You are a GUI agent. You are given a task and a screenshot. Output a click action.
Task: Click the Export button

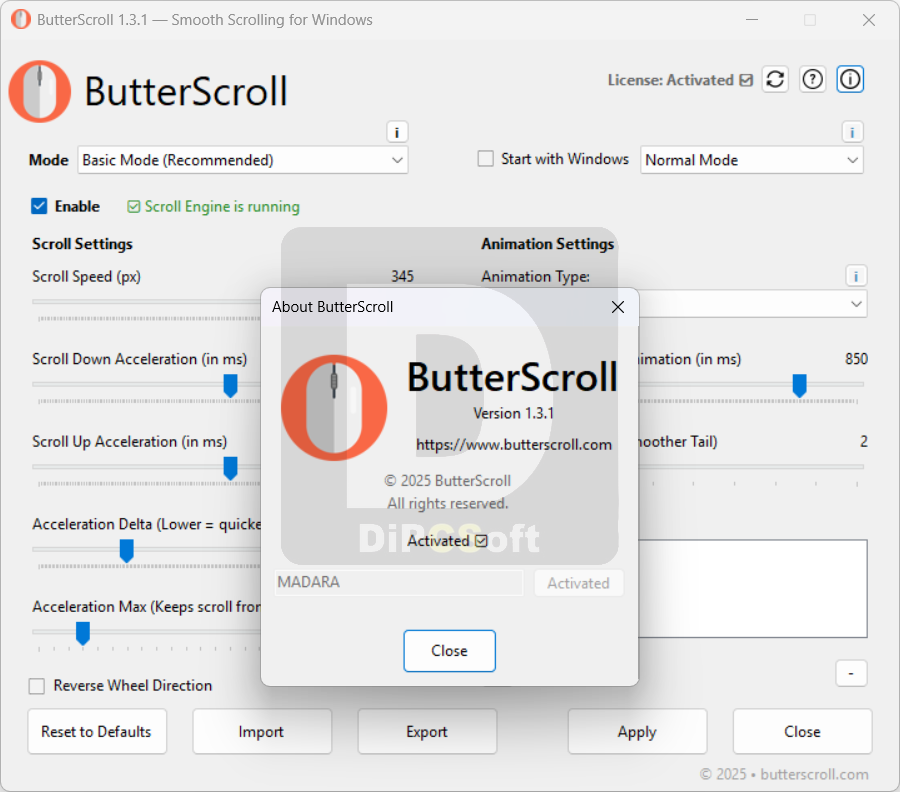coord(427,732)
